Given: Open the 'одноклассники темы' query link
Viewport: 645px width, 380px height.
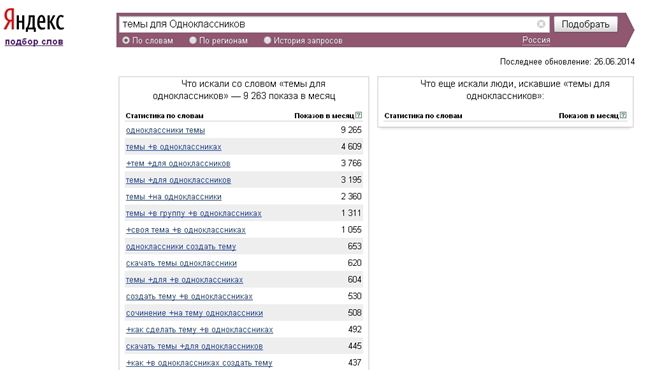Looking at the screenshot, I should click(165, 130).
